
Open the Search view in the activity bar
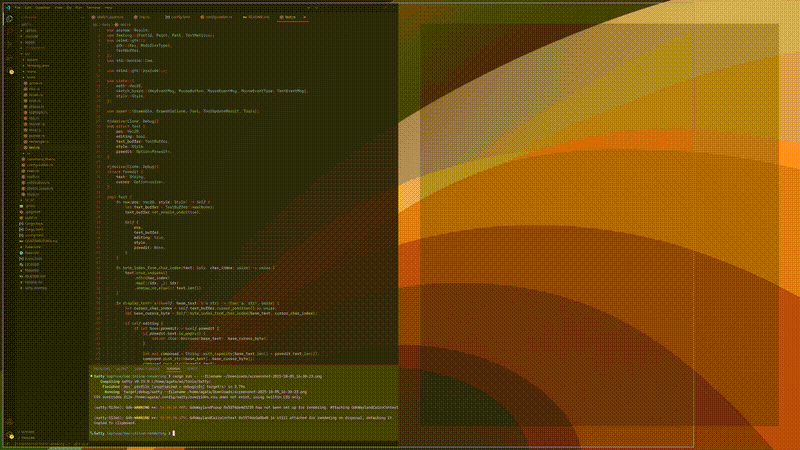(x=9, y=31)
